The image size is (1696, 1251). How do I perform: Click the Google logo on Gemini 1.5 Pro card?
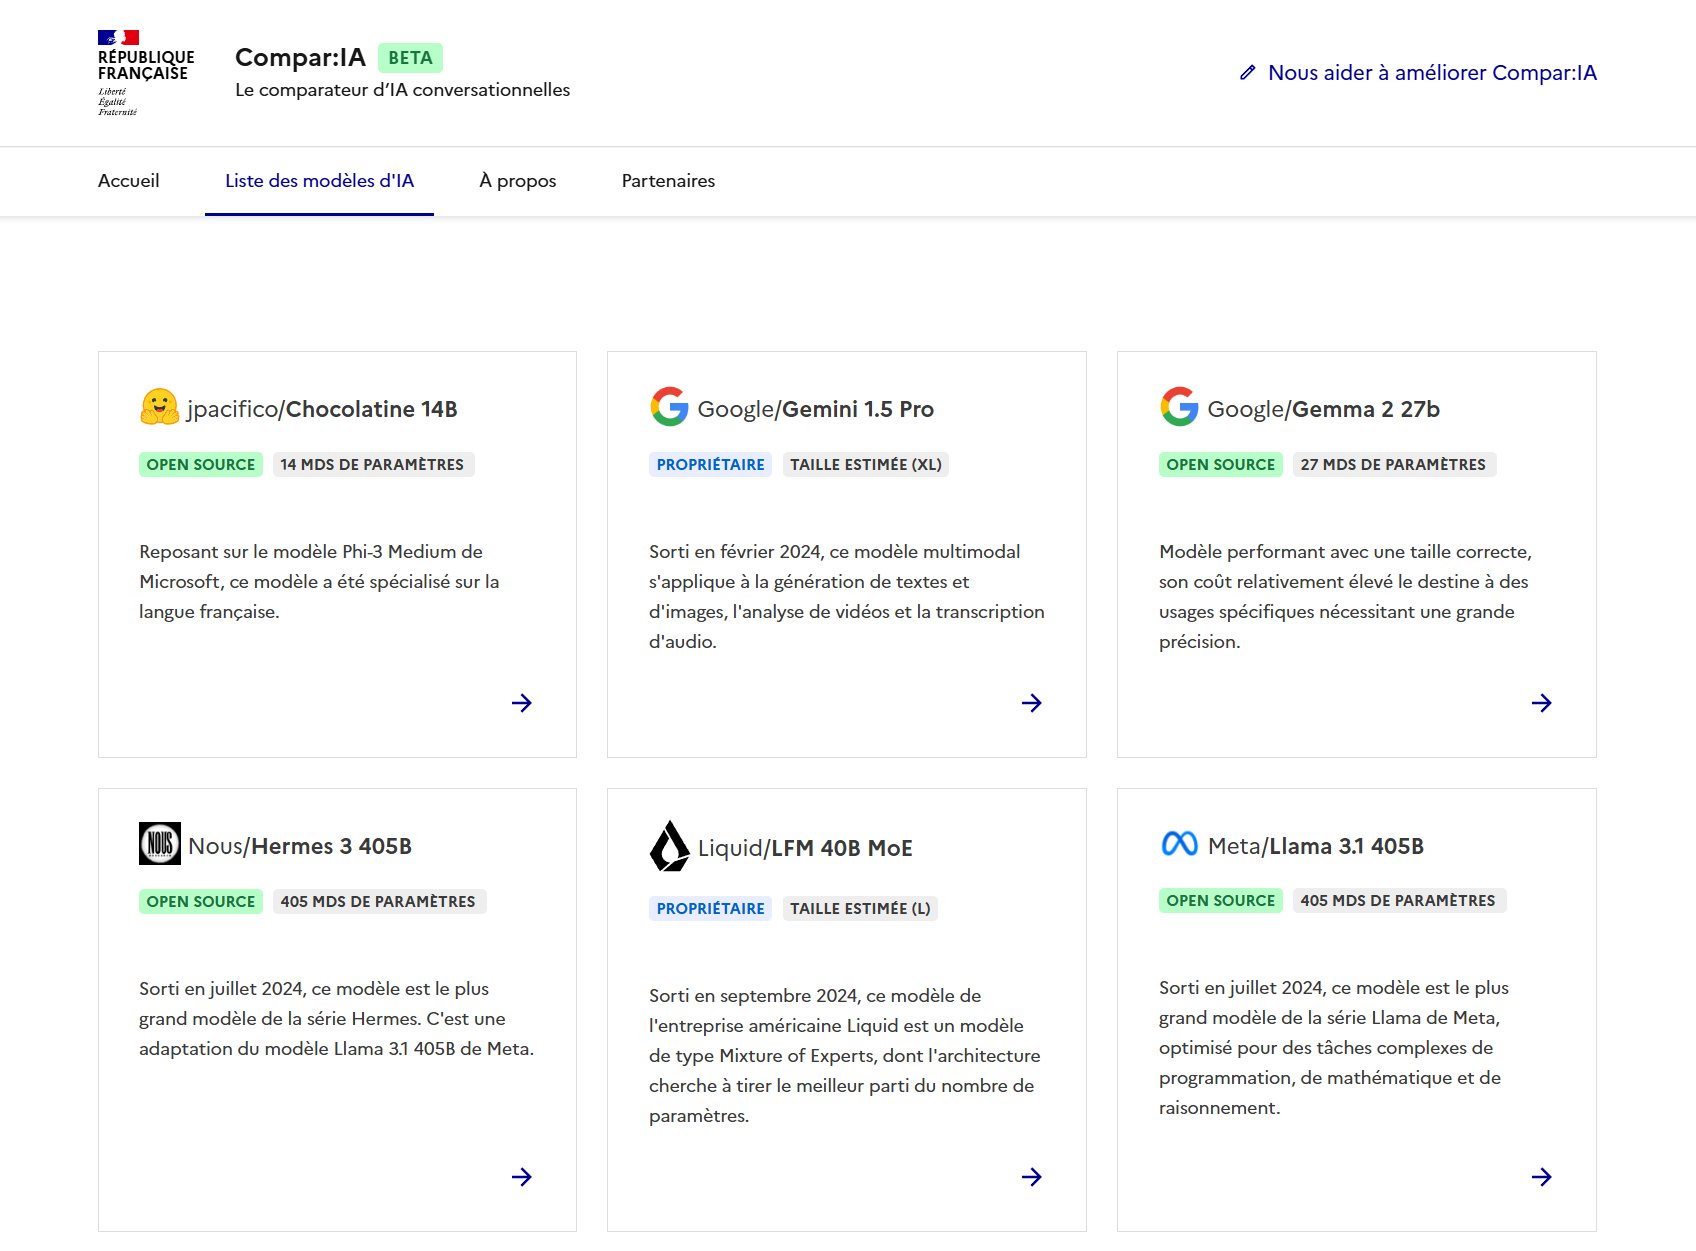pyautogui.click(x=669, y=407)
